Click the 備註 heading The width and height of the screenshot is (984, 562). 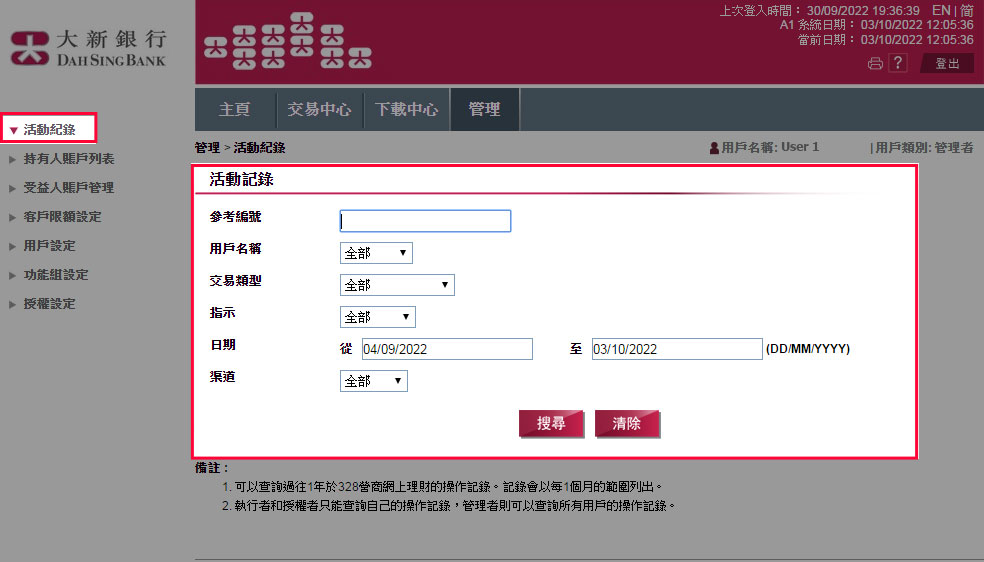(x=211, y=468)
